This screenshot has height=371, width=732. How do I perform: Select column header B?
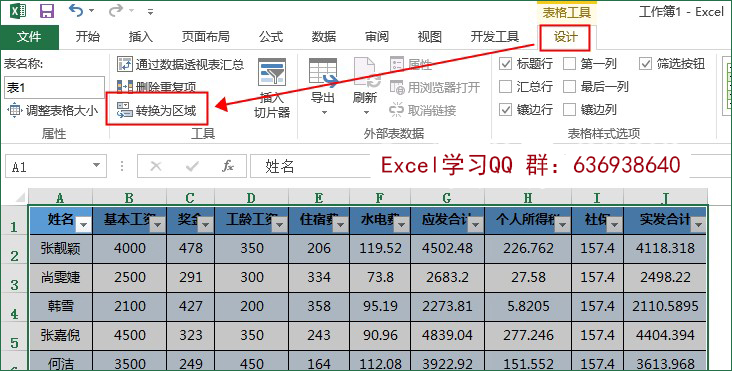[x=129, y=197]
